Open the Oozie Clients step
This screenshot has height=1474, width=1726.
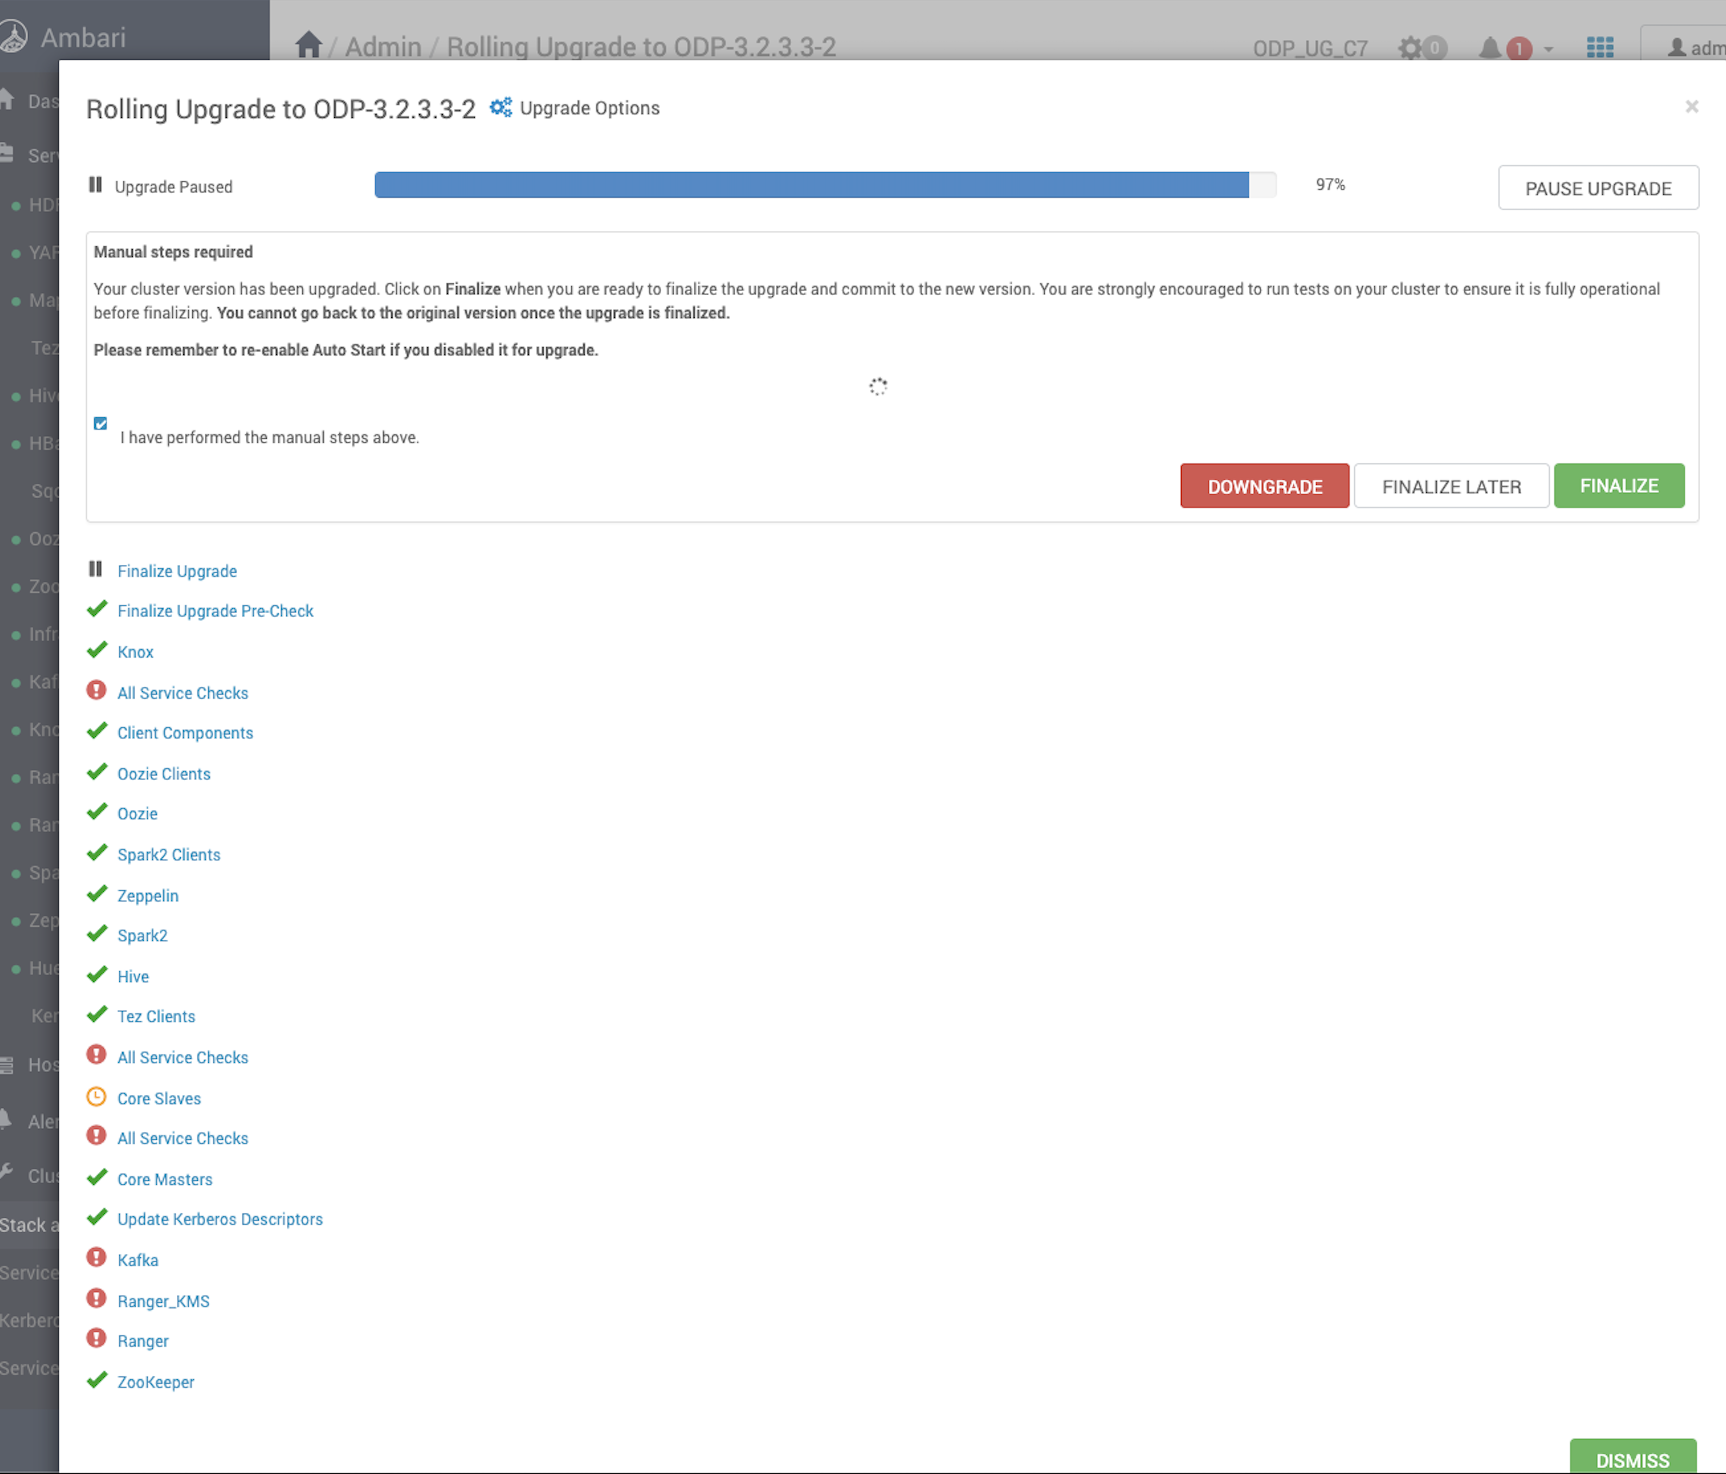164,774
